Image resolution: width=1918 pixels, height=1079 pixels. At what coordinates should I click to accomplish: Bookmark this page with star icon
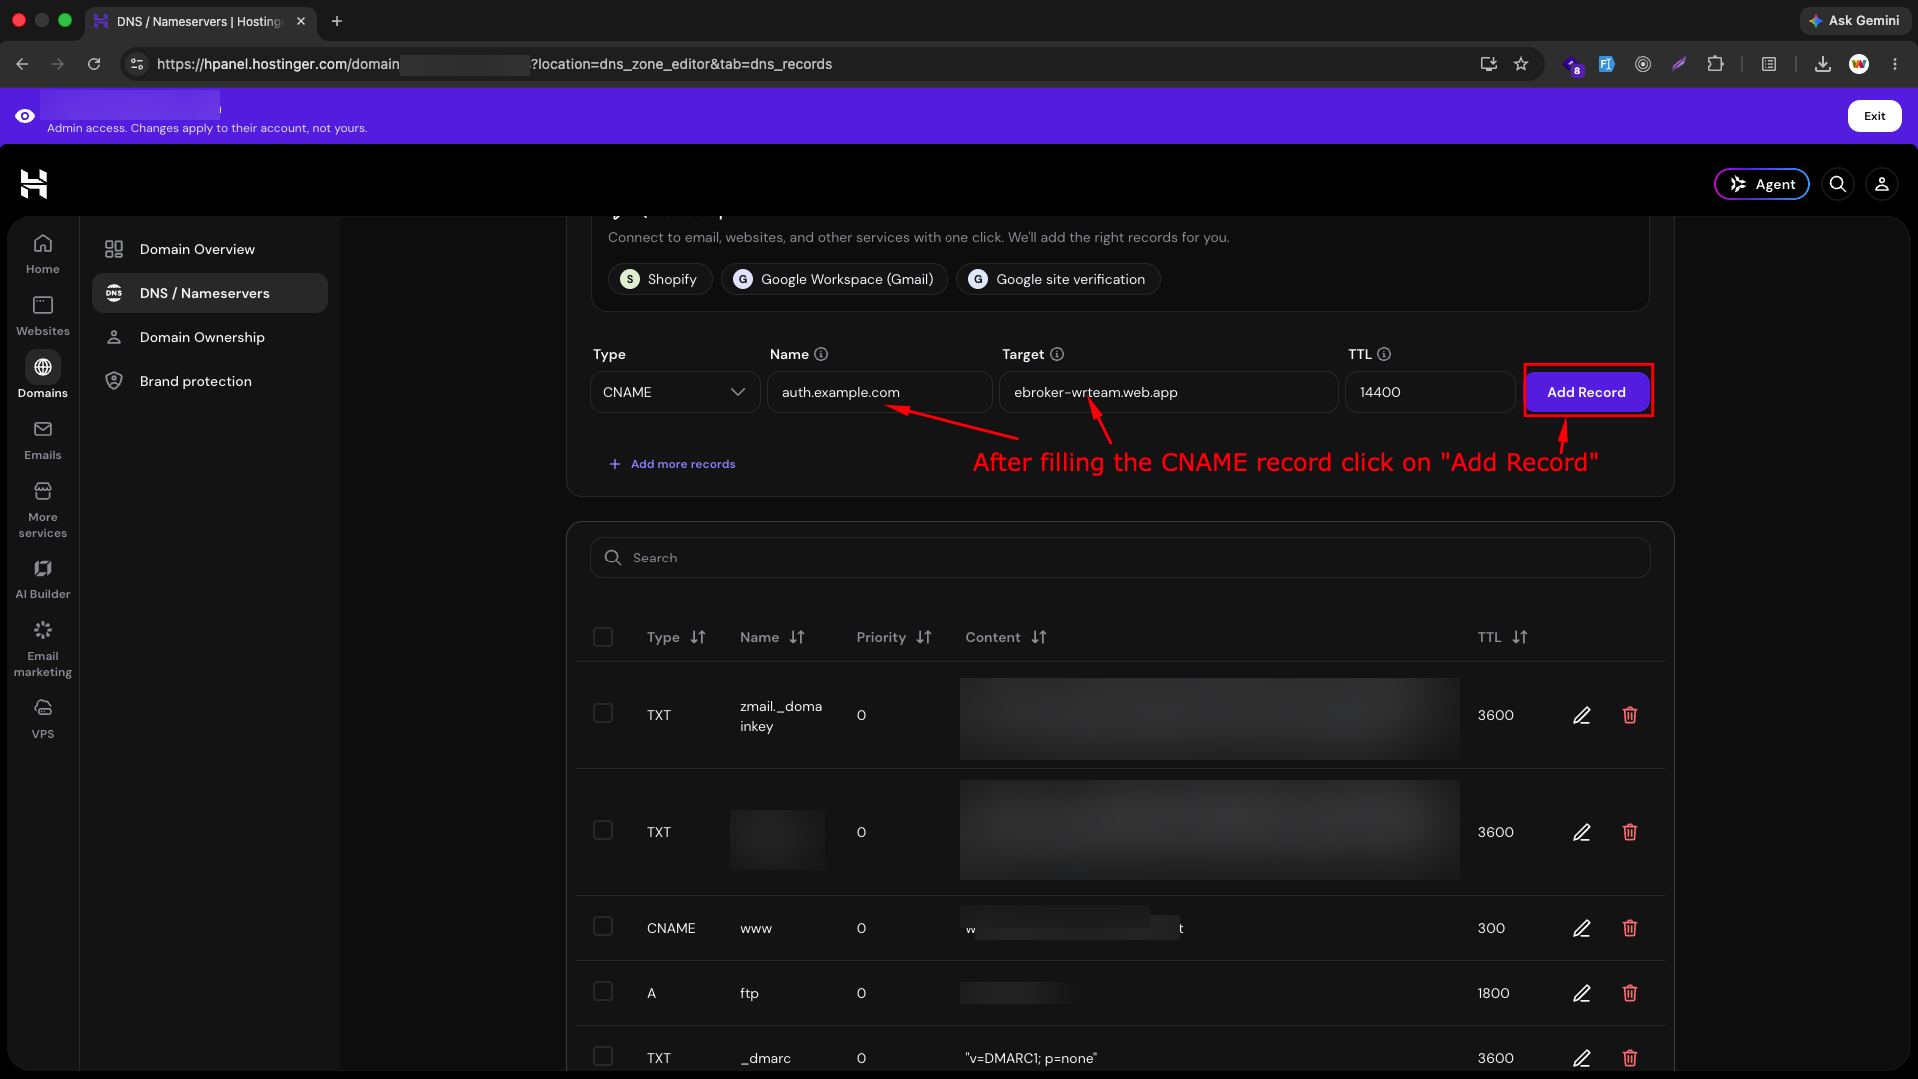tap(1521, 64)
